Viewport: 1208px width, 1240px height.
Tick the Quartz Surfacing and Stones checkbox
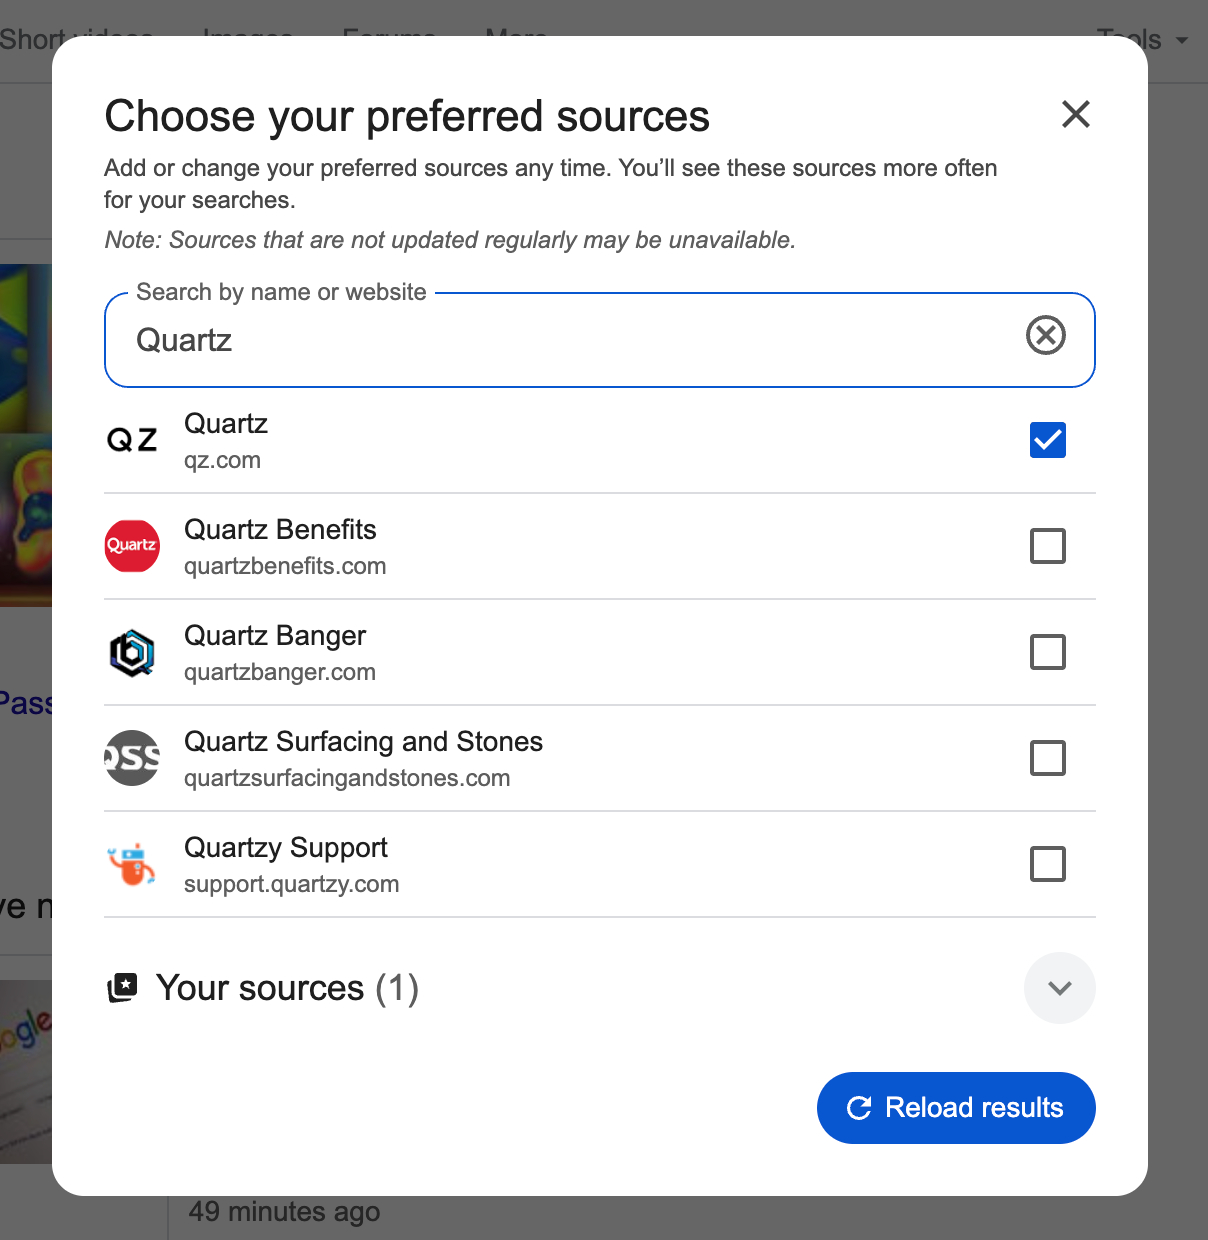click(1047, 758)
